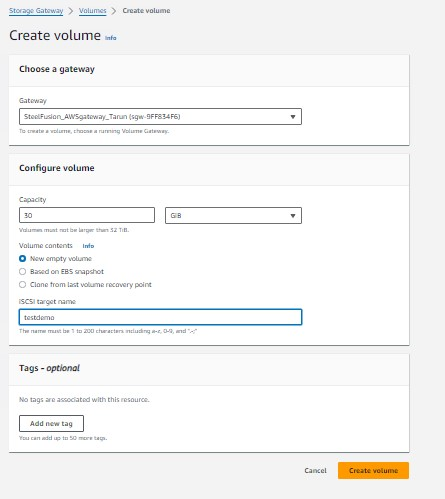Click the Create volume button

tap(373, 470)
